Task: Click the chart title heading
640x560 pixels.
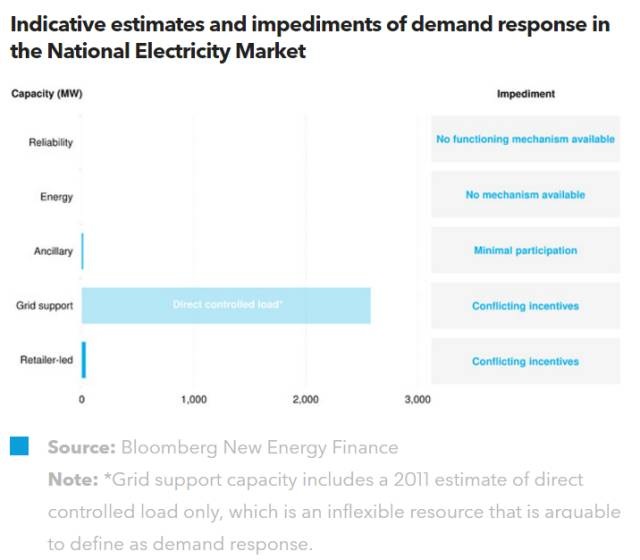Action: coord(309,38)
